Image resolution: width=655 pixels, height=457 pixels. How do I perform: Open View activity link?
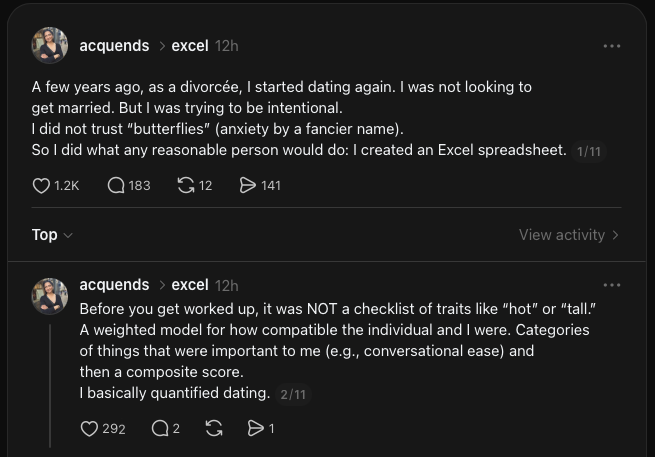568,235
